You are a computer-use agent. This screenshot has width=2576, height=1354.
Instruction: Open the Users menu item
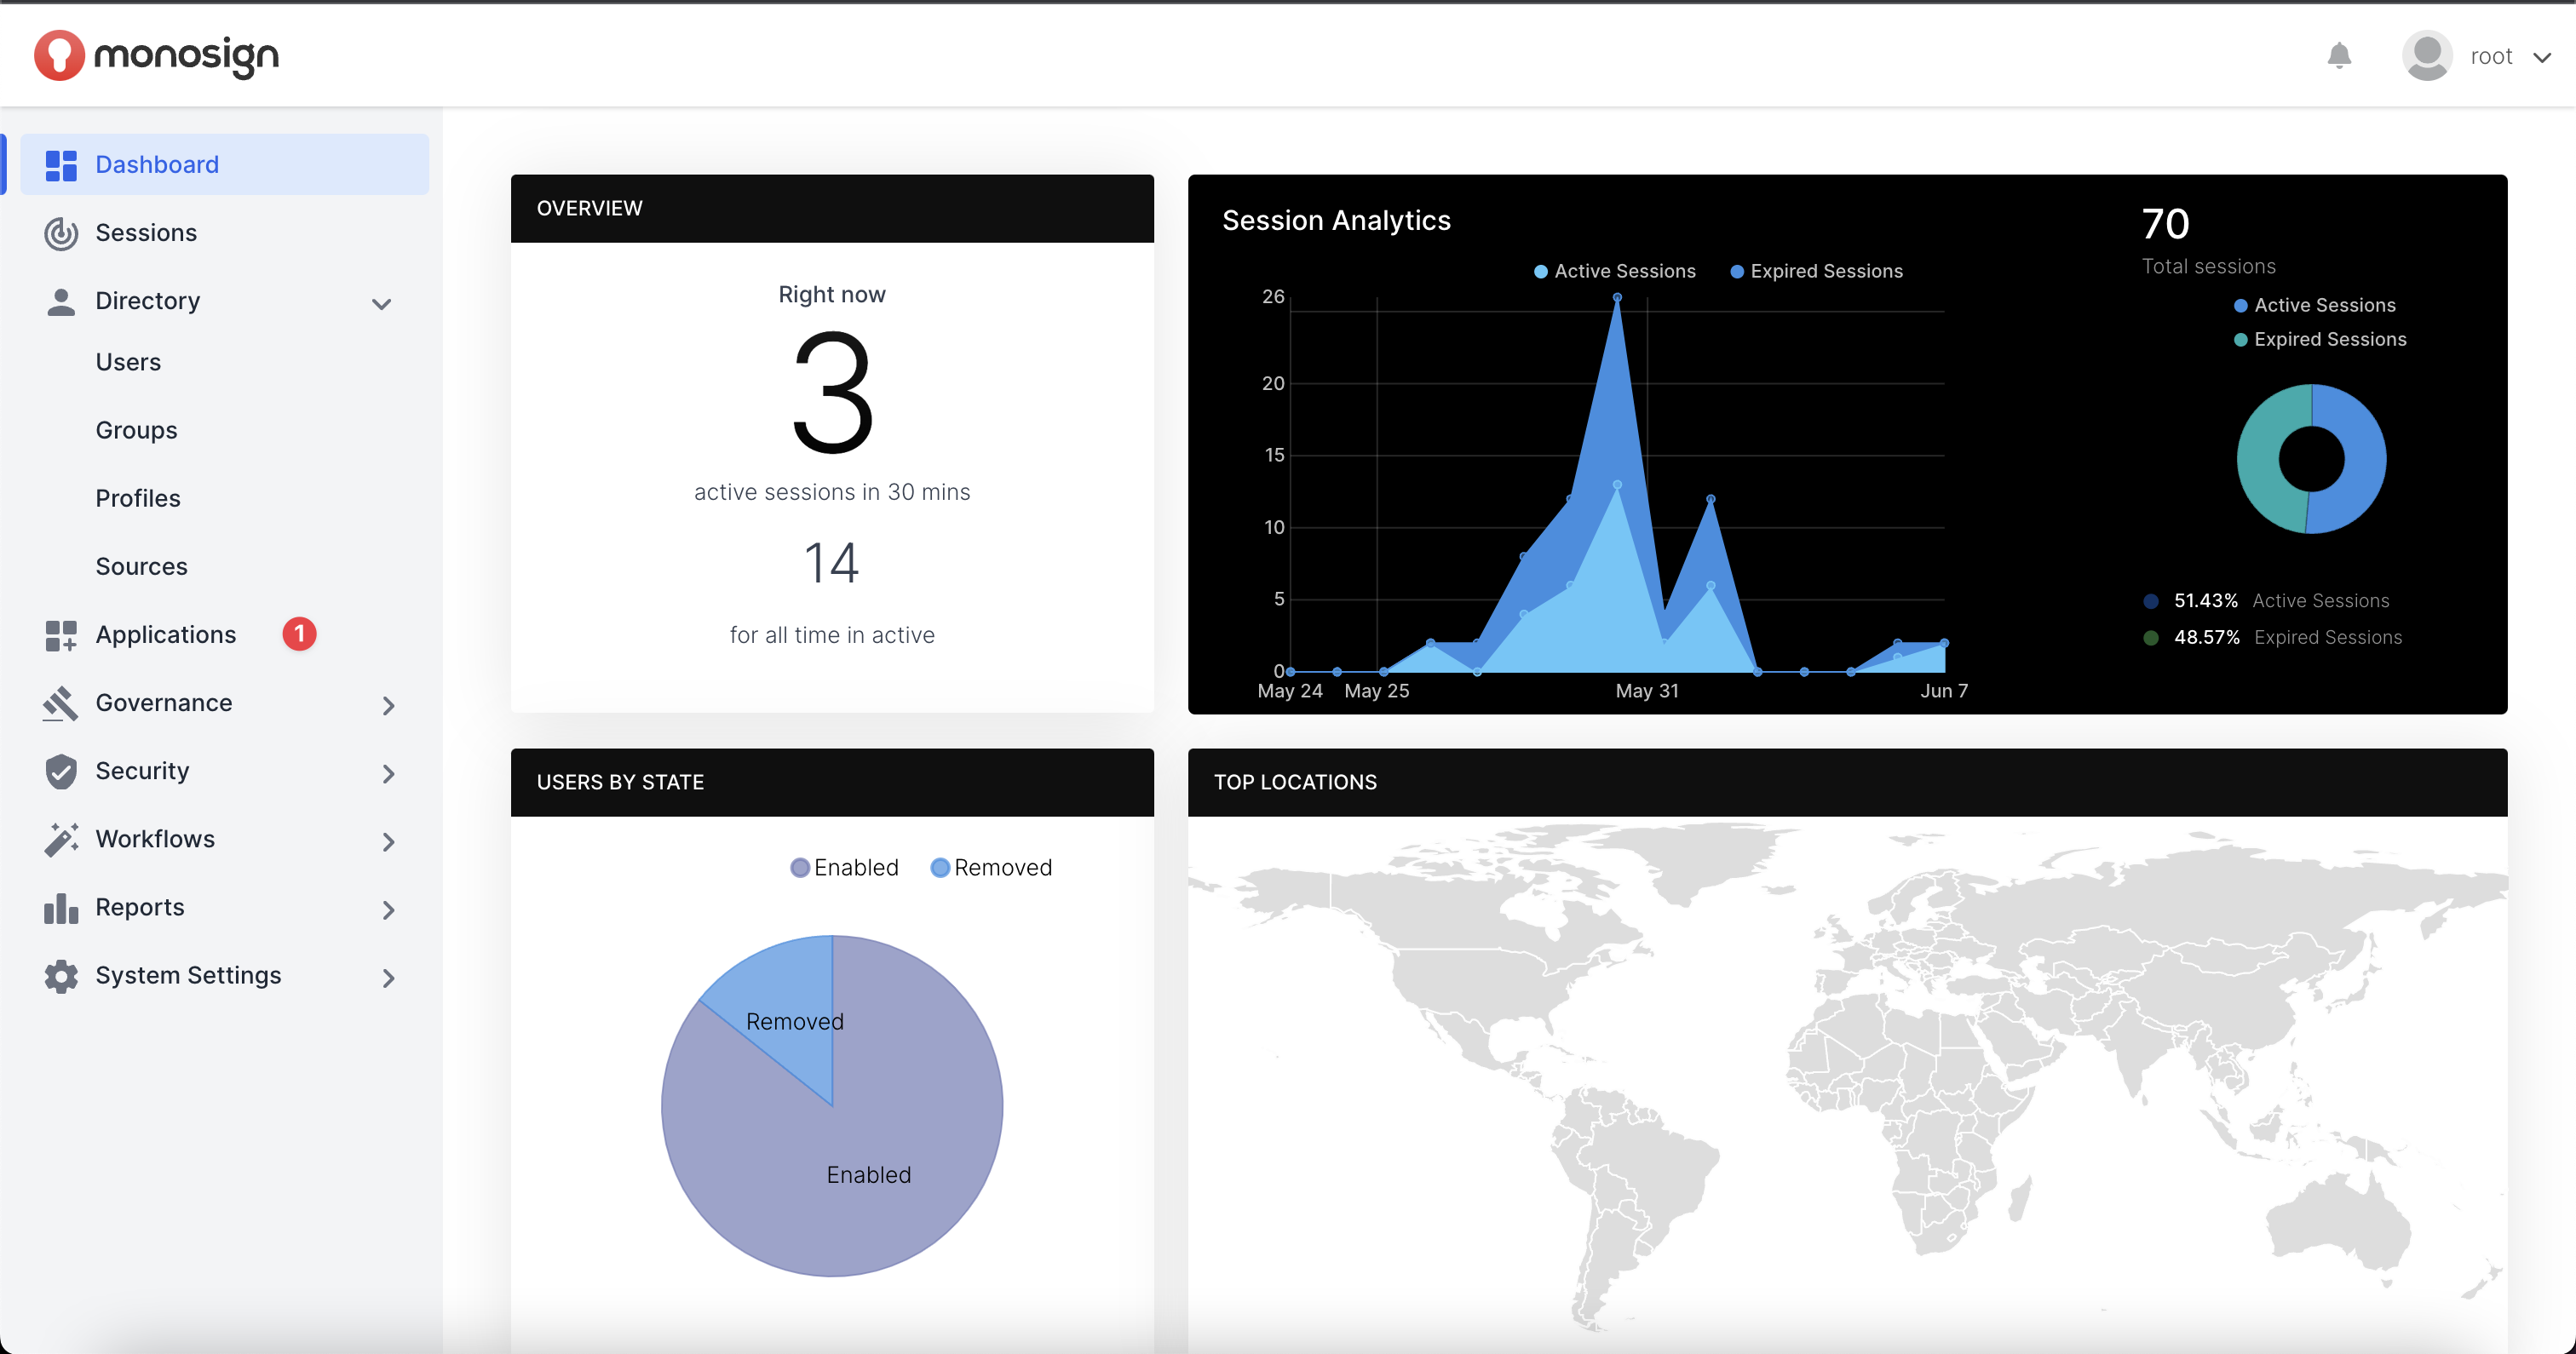(128, 362)
